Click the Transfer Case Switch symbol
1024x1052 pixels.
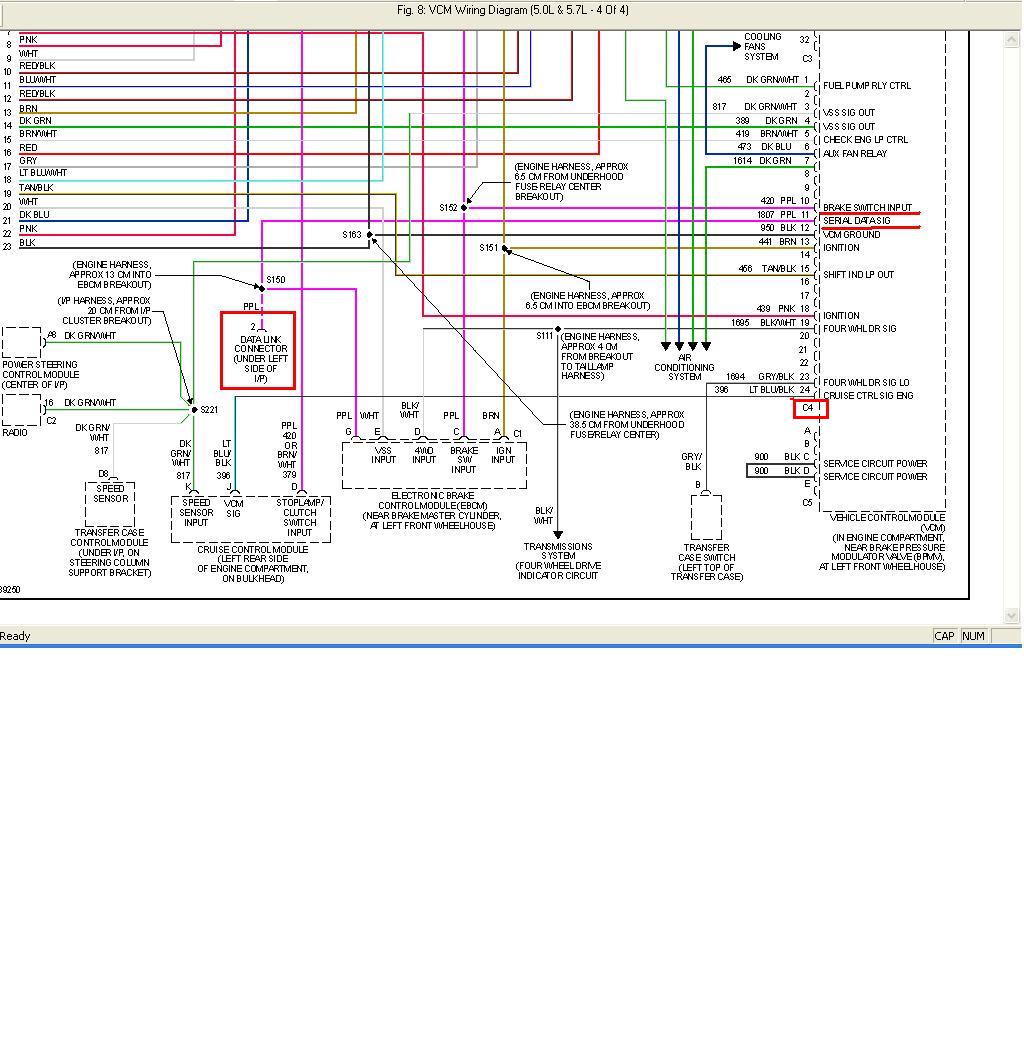pos(706,517)
